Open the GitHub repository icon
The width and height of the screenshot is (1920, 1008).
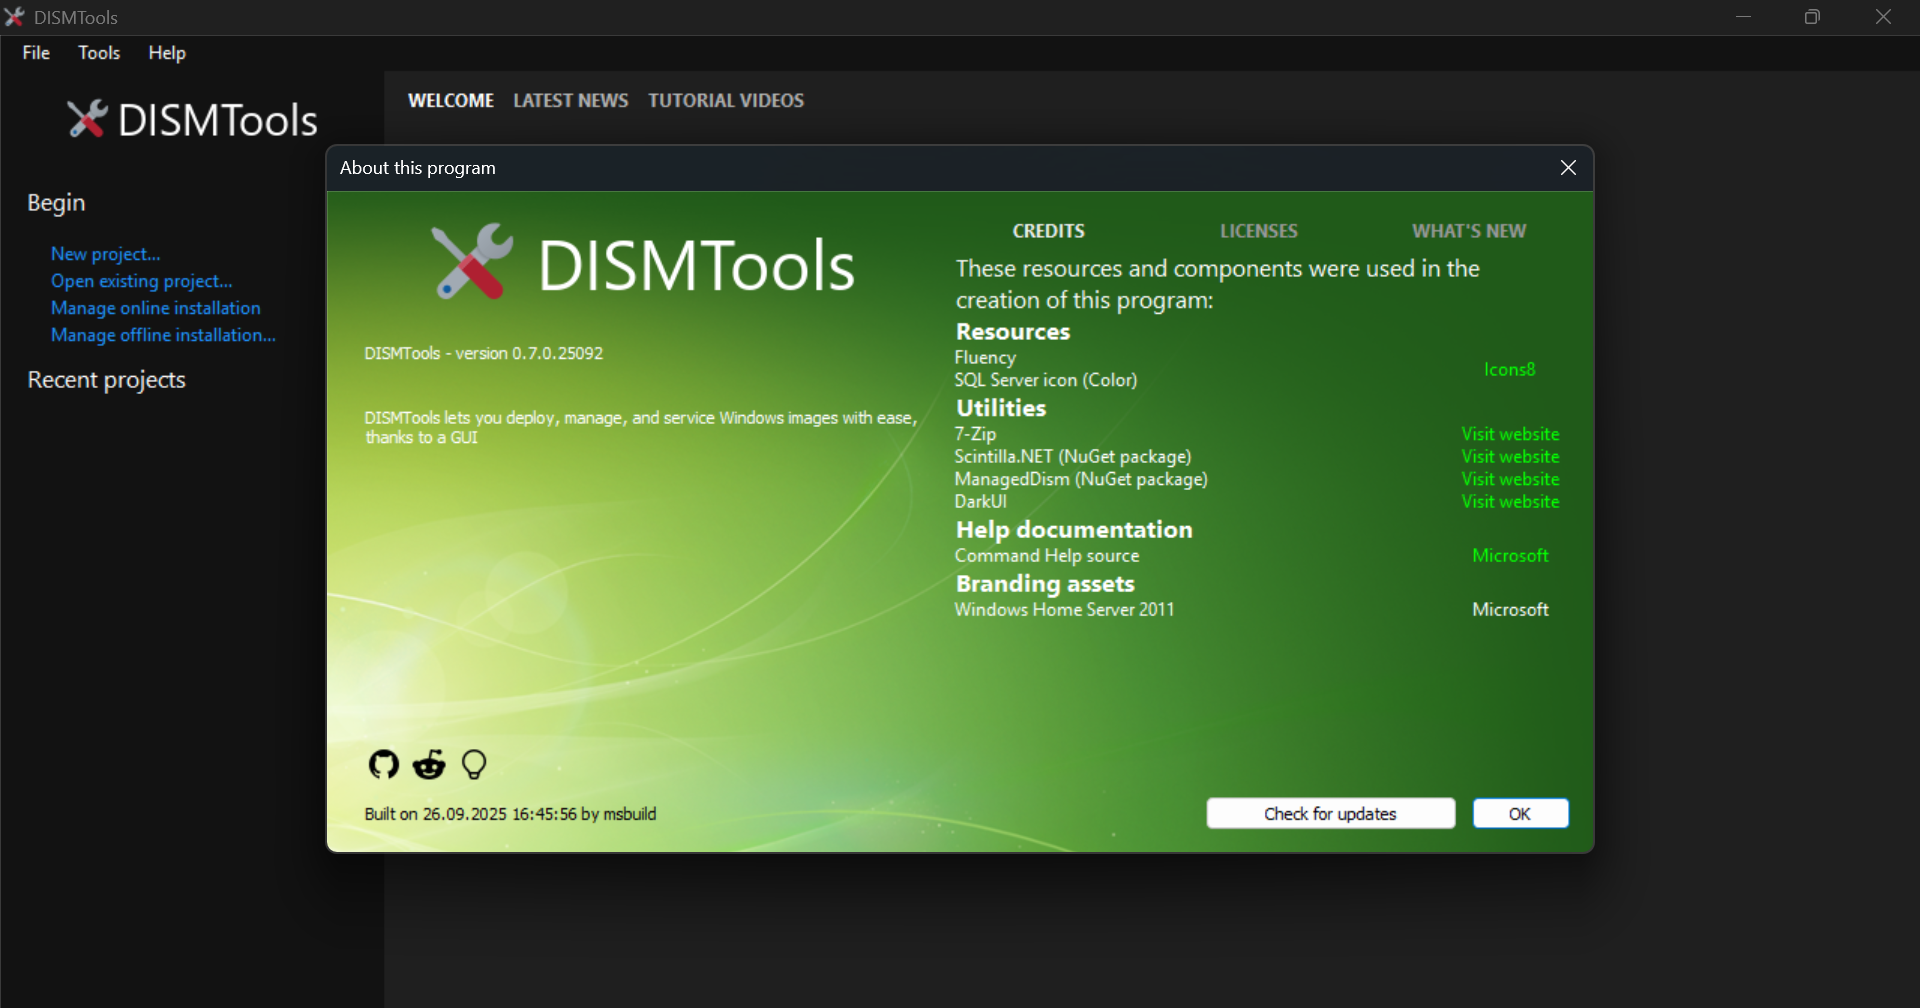click(x=384, y=765)
